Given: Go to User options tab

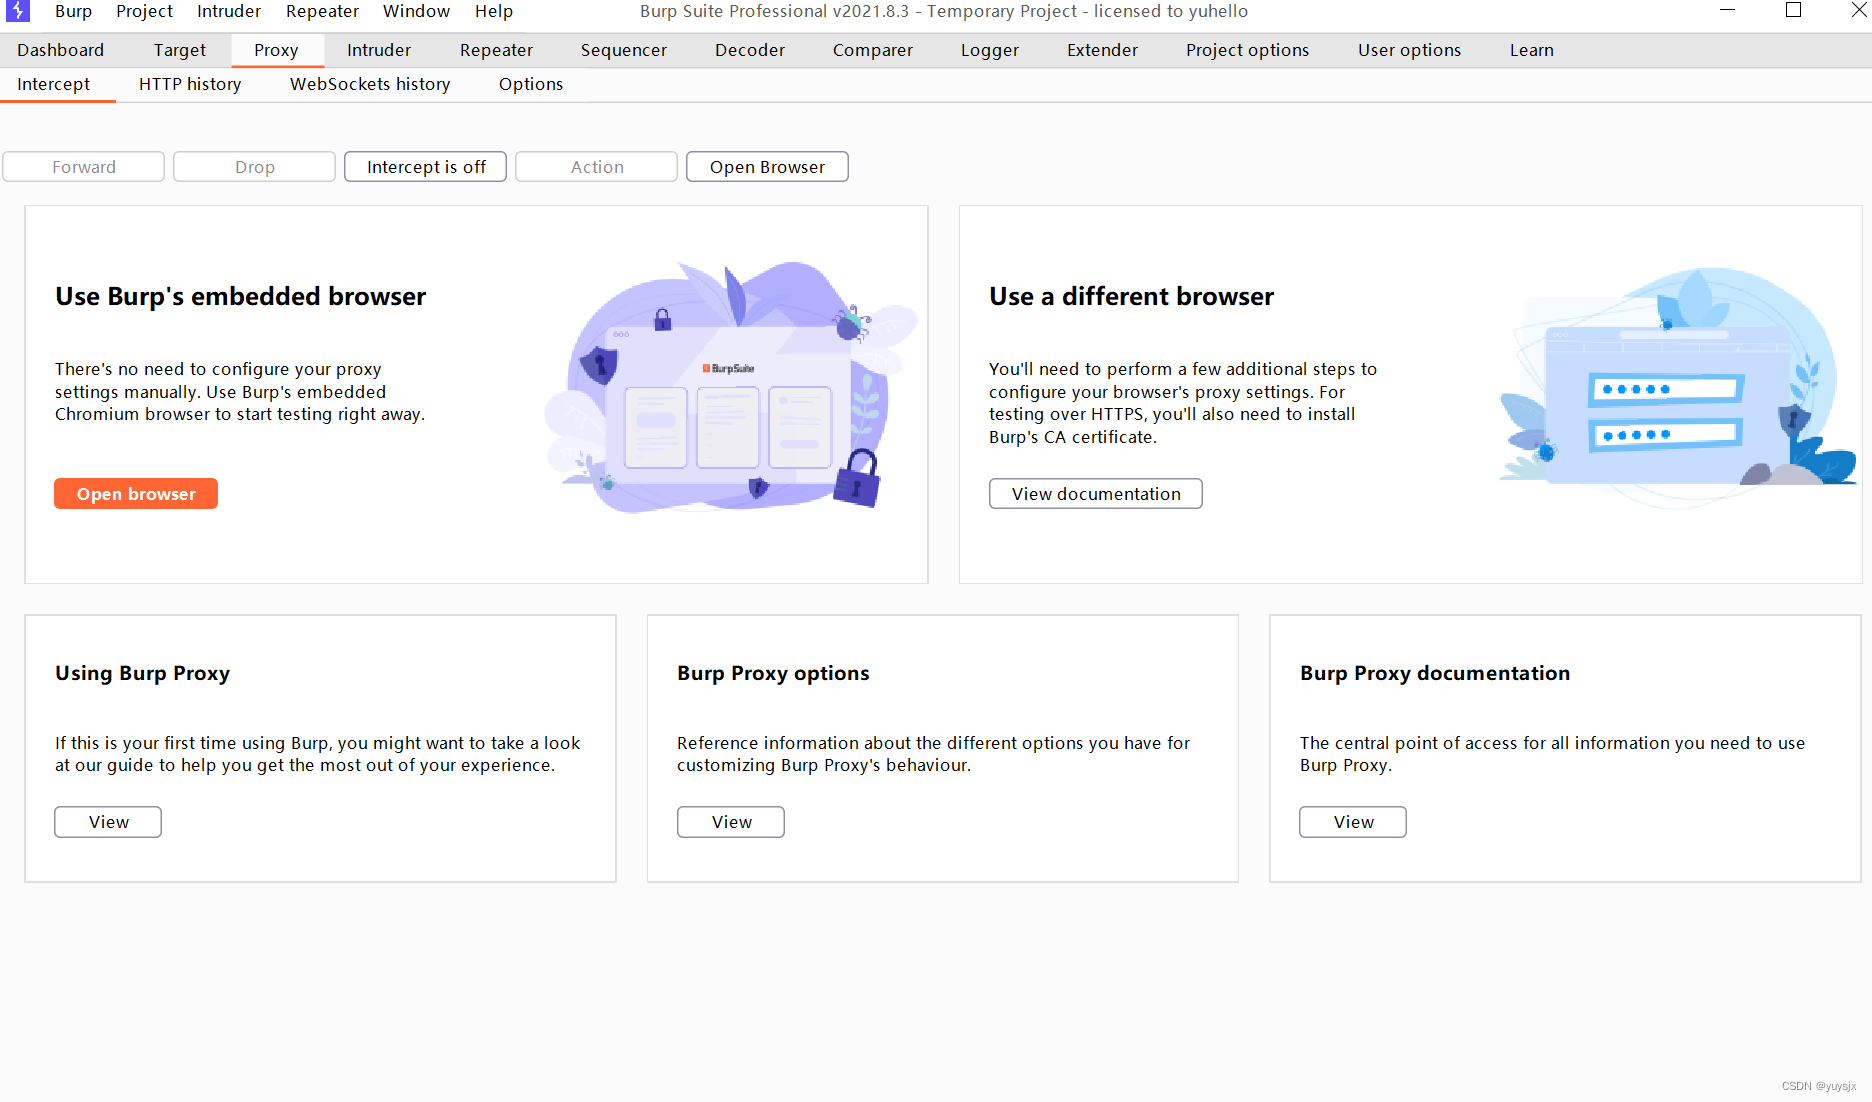Looking at the screenshot, I should coord(1409,50).
